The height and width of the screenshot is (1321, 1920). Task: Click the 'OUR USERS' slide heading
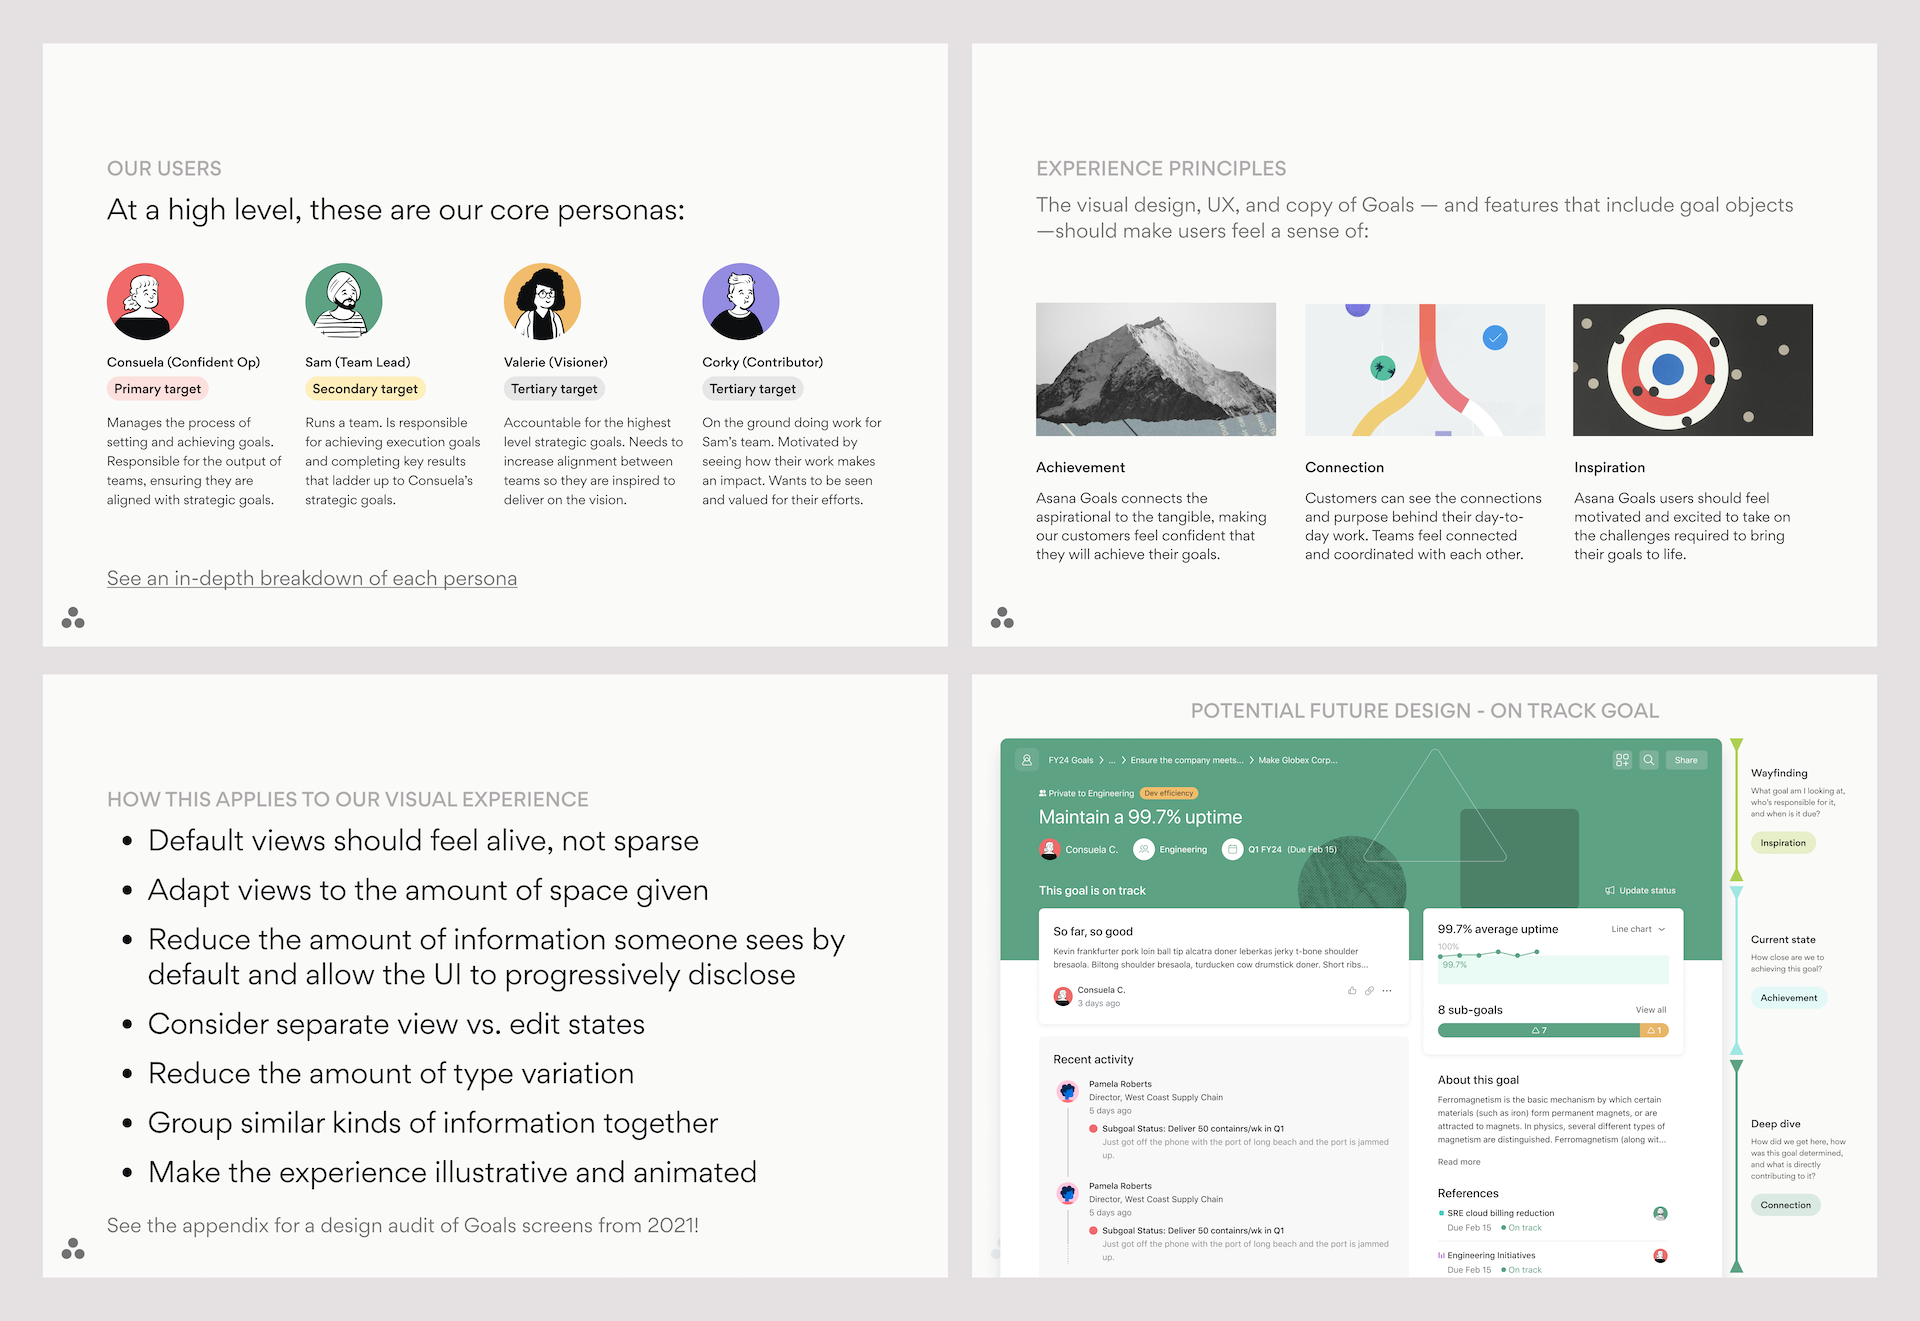point(164,169)
